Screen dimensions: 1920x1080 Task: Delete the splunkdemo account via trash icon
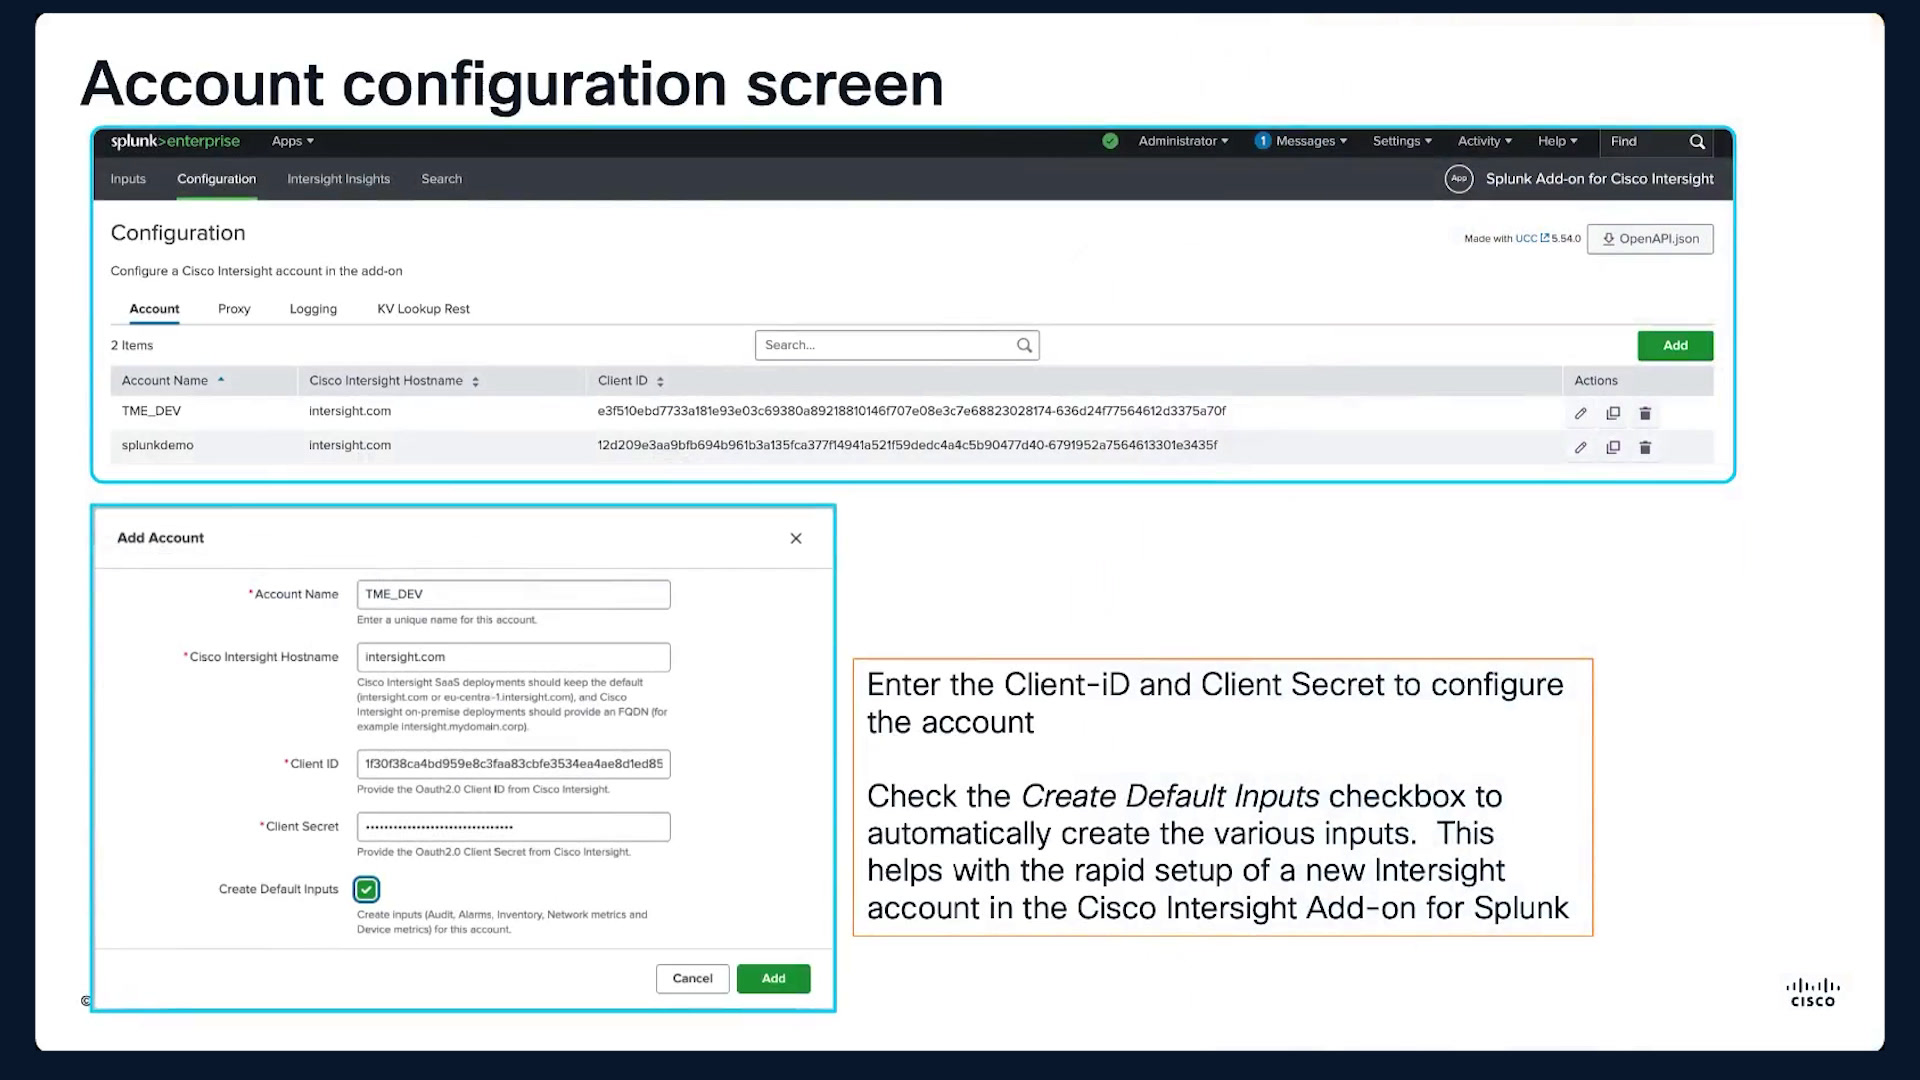tap(1645, 447)
